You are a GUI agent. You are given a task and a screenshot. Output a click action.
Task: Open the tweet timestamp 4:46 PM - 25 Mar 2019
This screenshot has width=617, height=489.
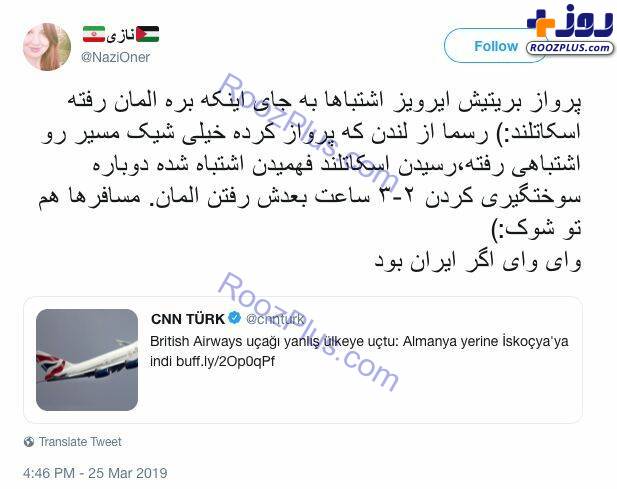tap(95, 473)
